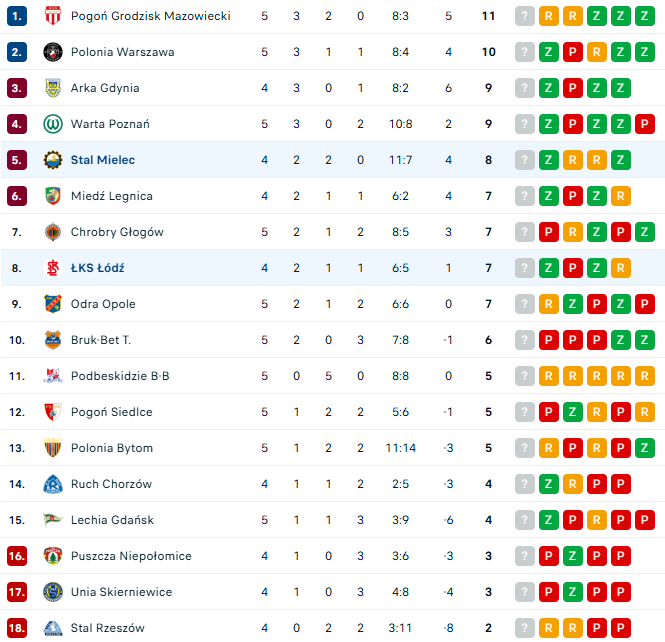Click Podbeskidzie's last orange R draw badge

(x=645, y=376)
